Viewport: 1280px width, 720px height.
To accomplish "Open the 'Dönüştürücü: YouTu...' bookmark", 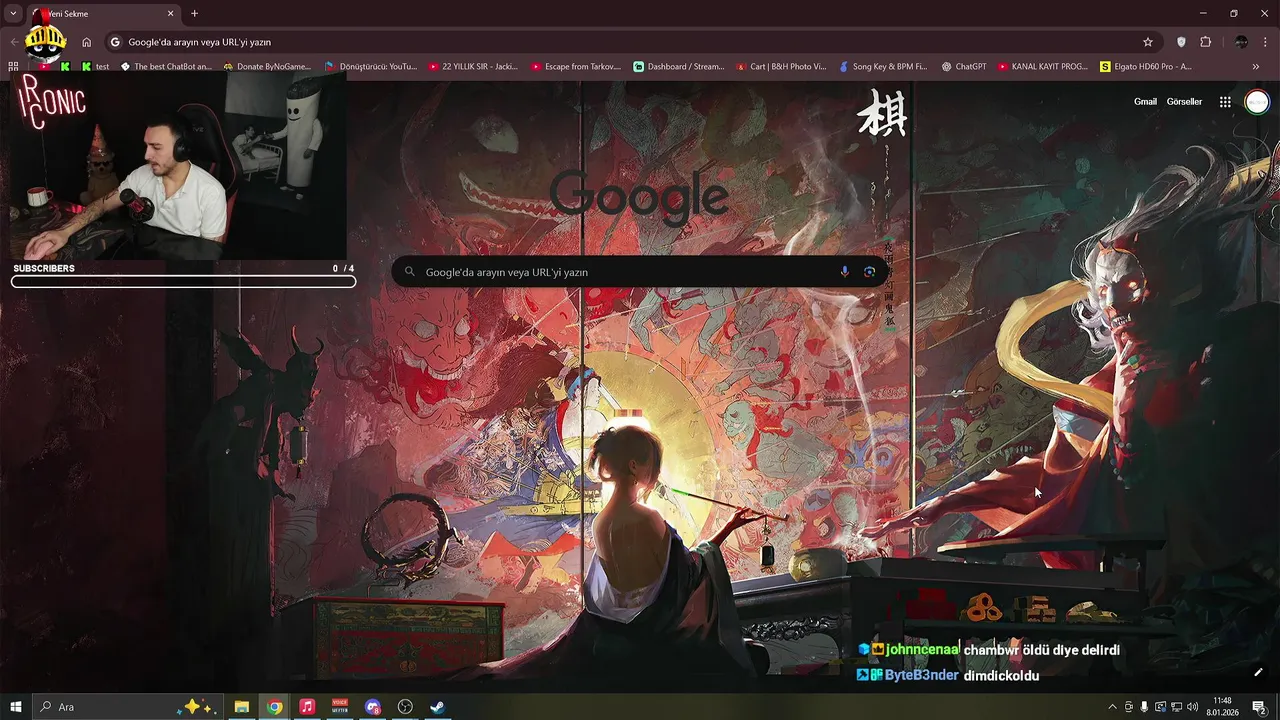I will (x=370, y=67).
